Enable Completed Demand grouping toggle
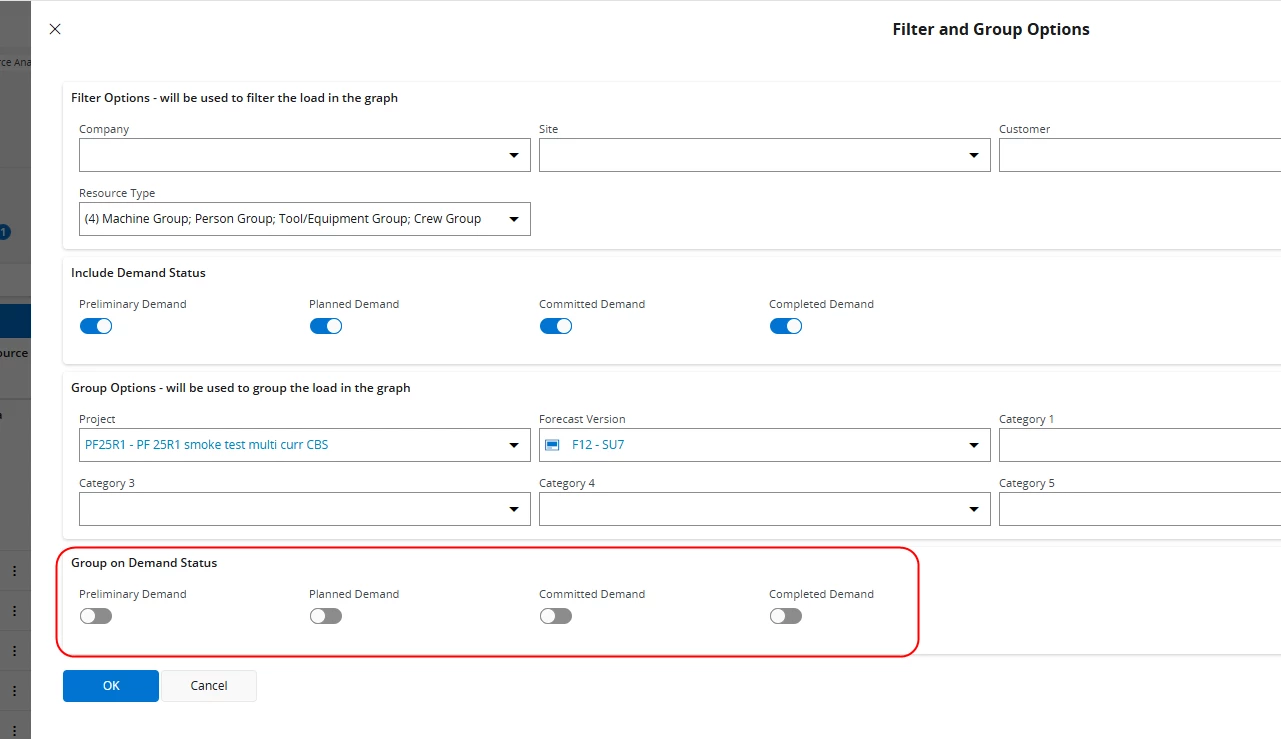Viewport: 1281px width, 739px height. tap(786, 616)
